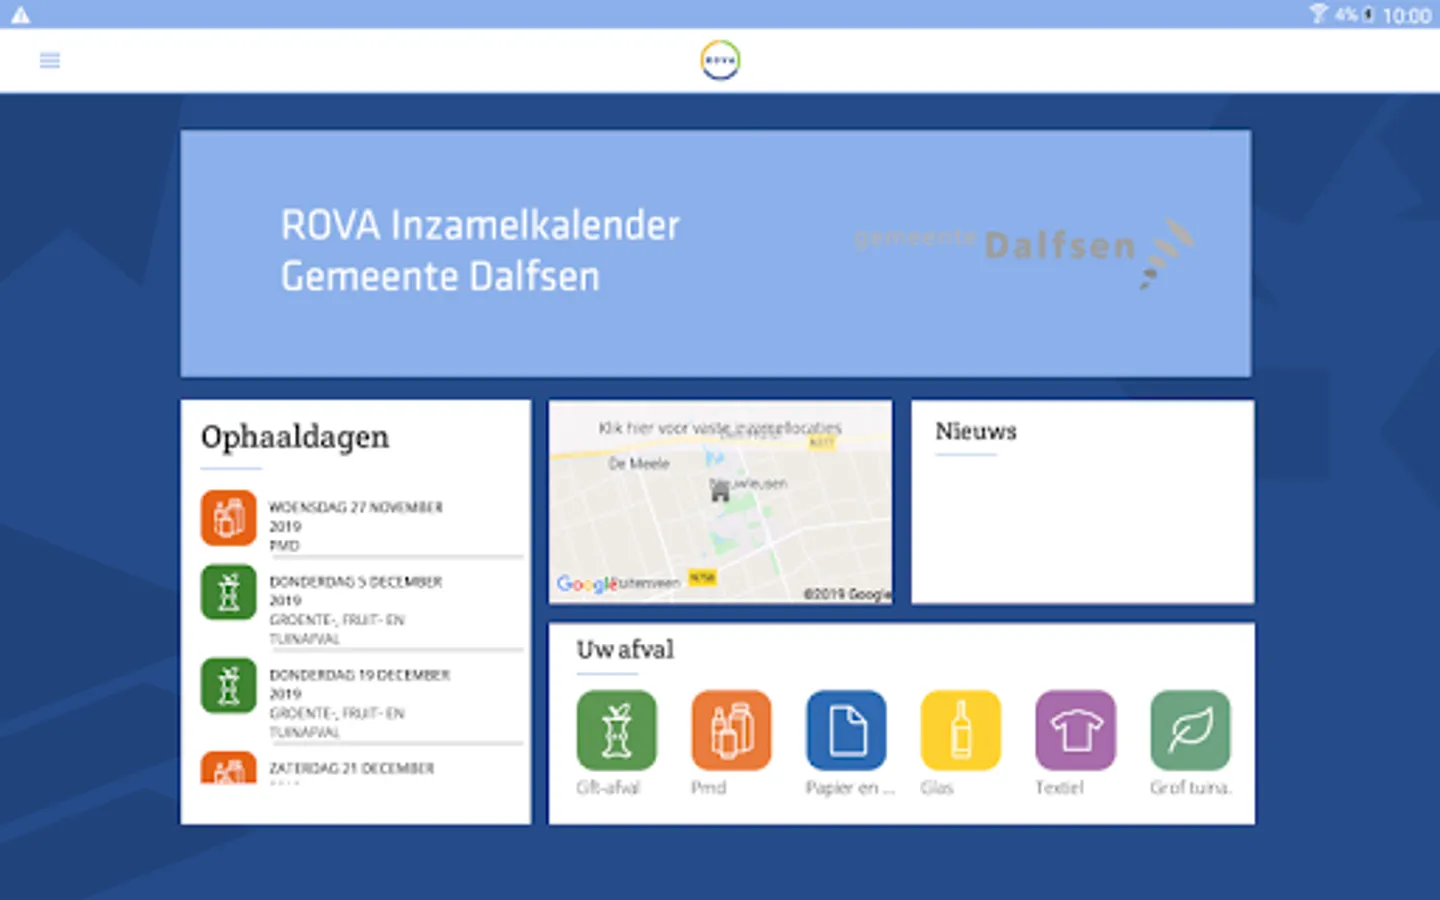Select 'Donderdag 5 December 2019' pickup entry
The image size is (1440, 900).
(362, 608)
